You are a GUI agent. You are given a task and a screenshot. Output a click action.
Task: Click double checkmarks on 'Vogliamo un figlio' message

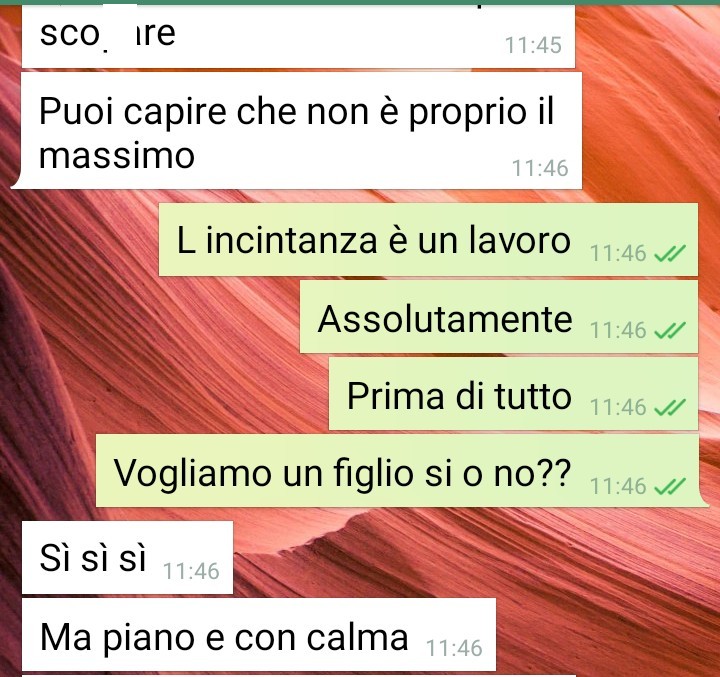[x=669, y=486]
